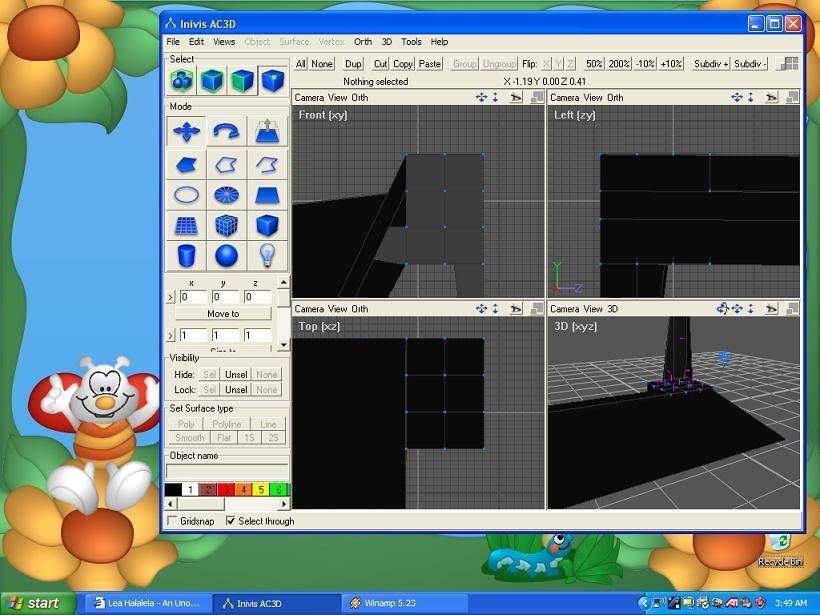This screenshot has width=820, height=615.
Task: Click the Paste button
Action: (429, 64)
